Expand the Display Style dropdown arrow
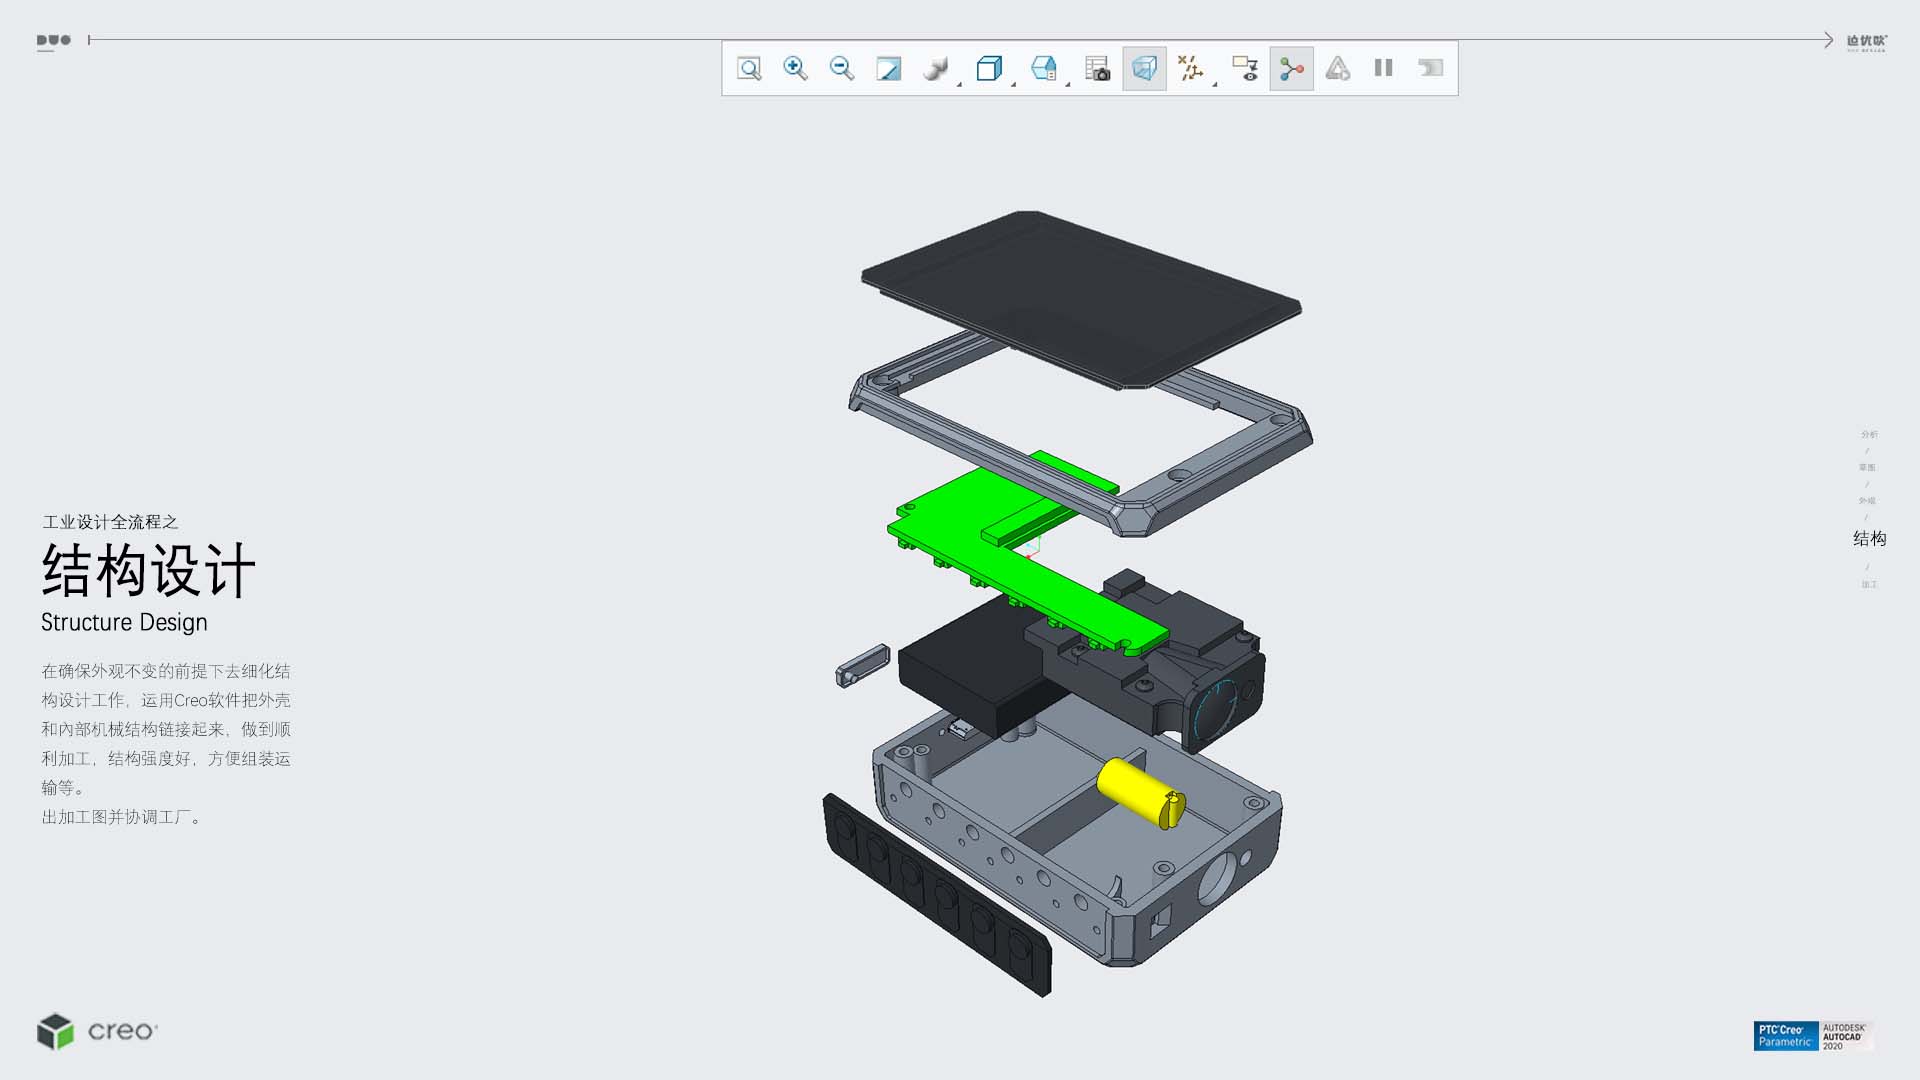The image size is (1920, 1080). [x=1013, y=84]
